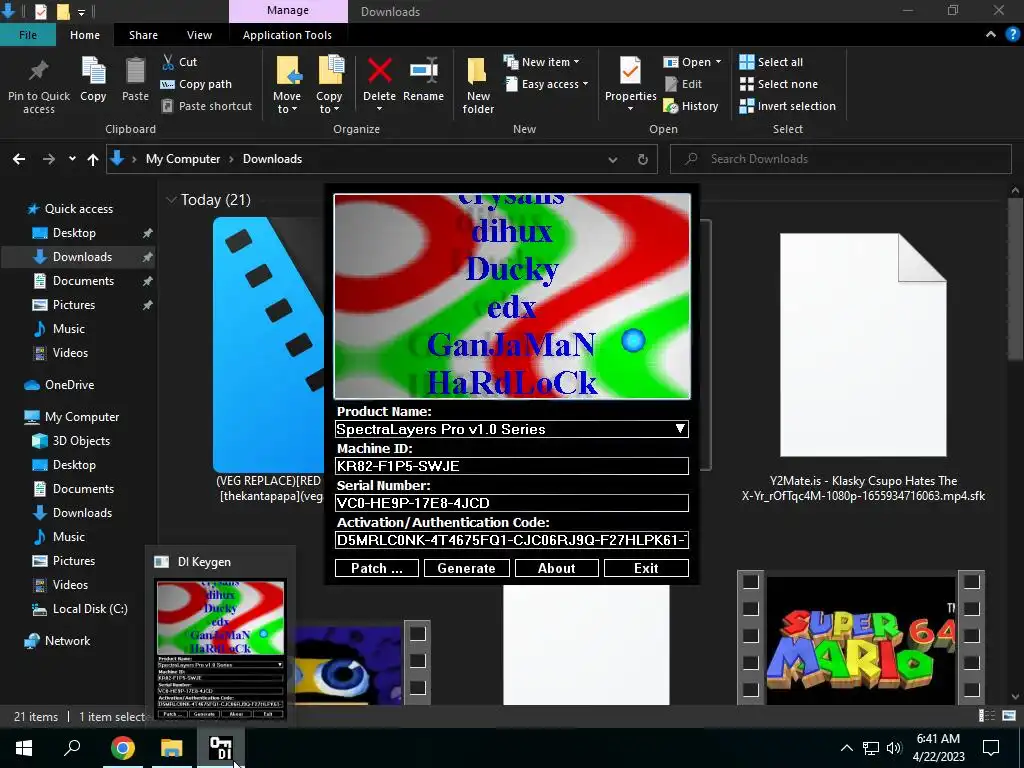Switch to large thumbnails view in status bar
1024x768 pixels.
point(1009,716)
